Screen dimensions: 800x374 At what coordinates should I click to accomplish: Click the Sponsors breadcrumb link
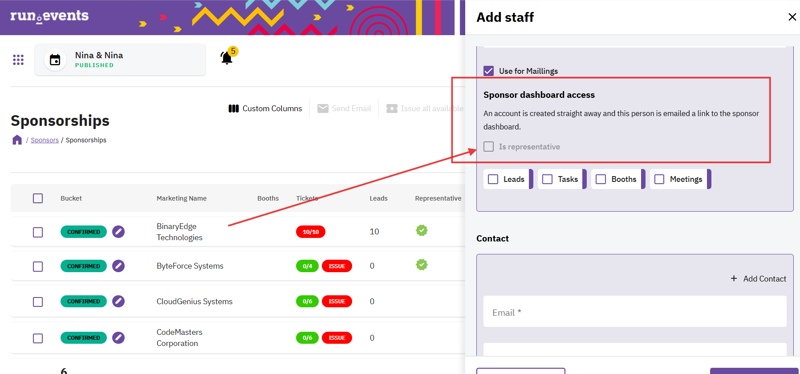point(44,140)
